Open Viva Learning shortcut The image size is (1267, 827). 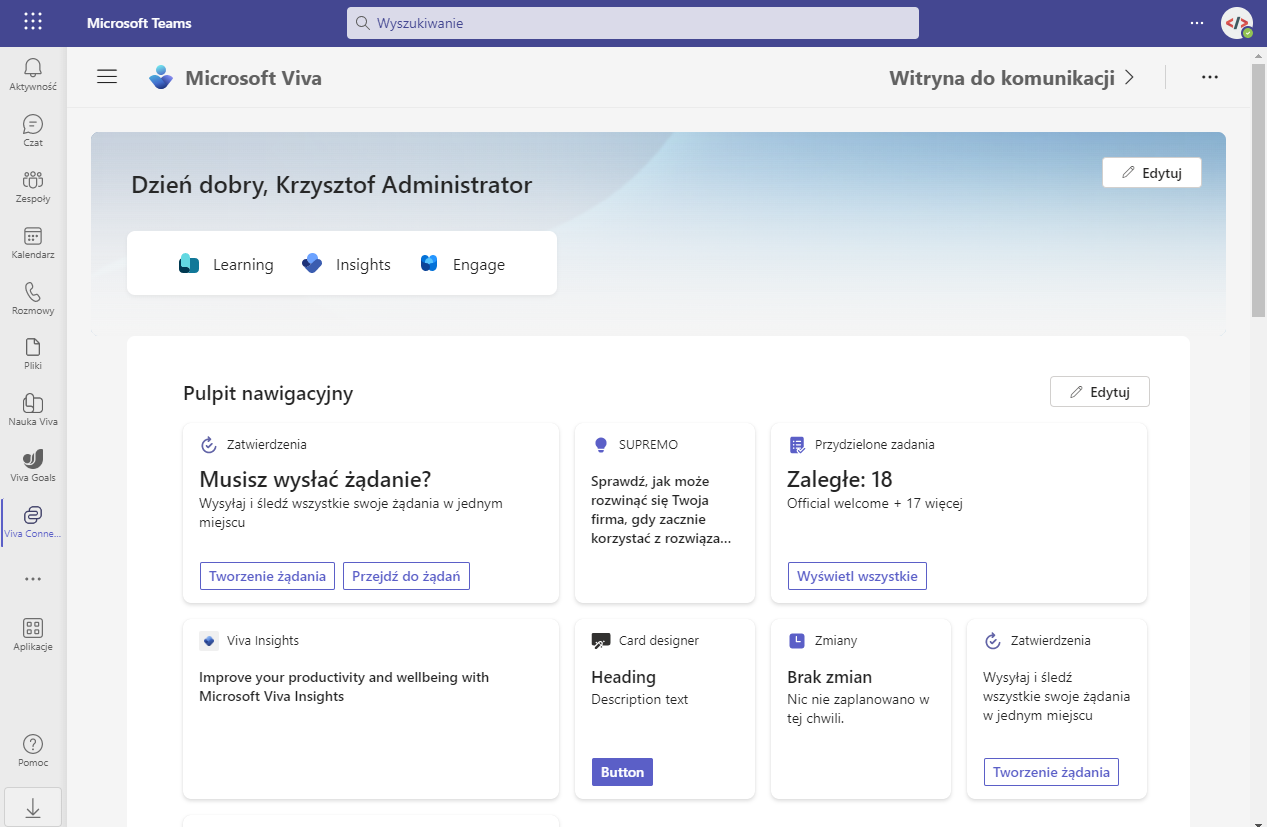pyautogui.click(x=225, y=264)
